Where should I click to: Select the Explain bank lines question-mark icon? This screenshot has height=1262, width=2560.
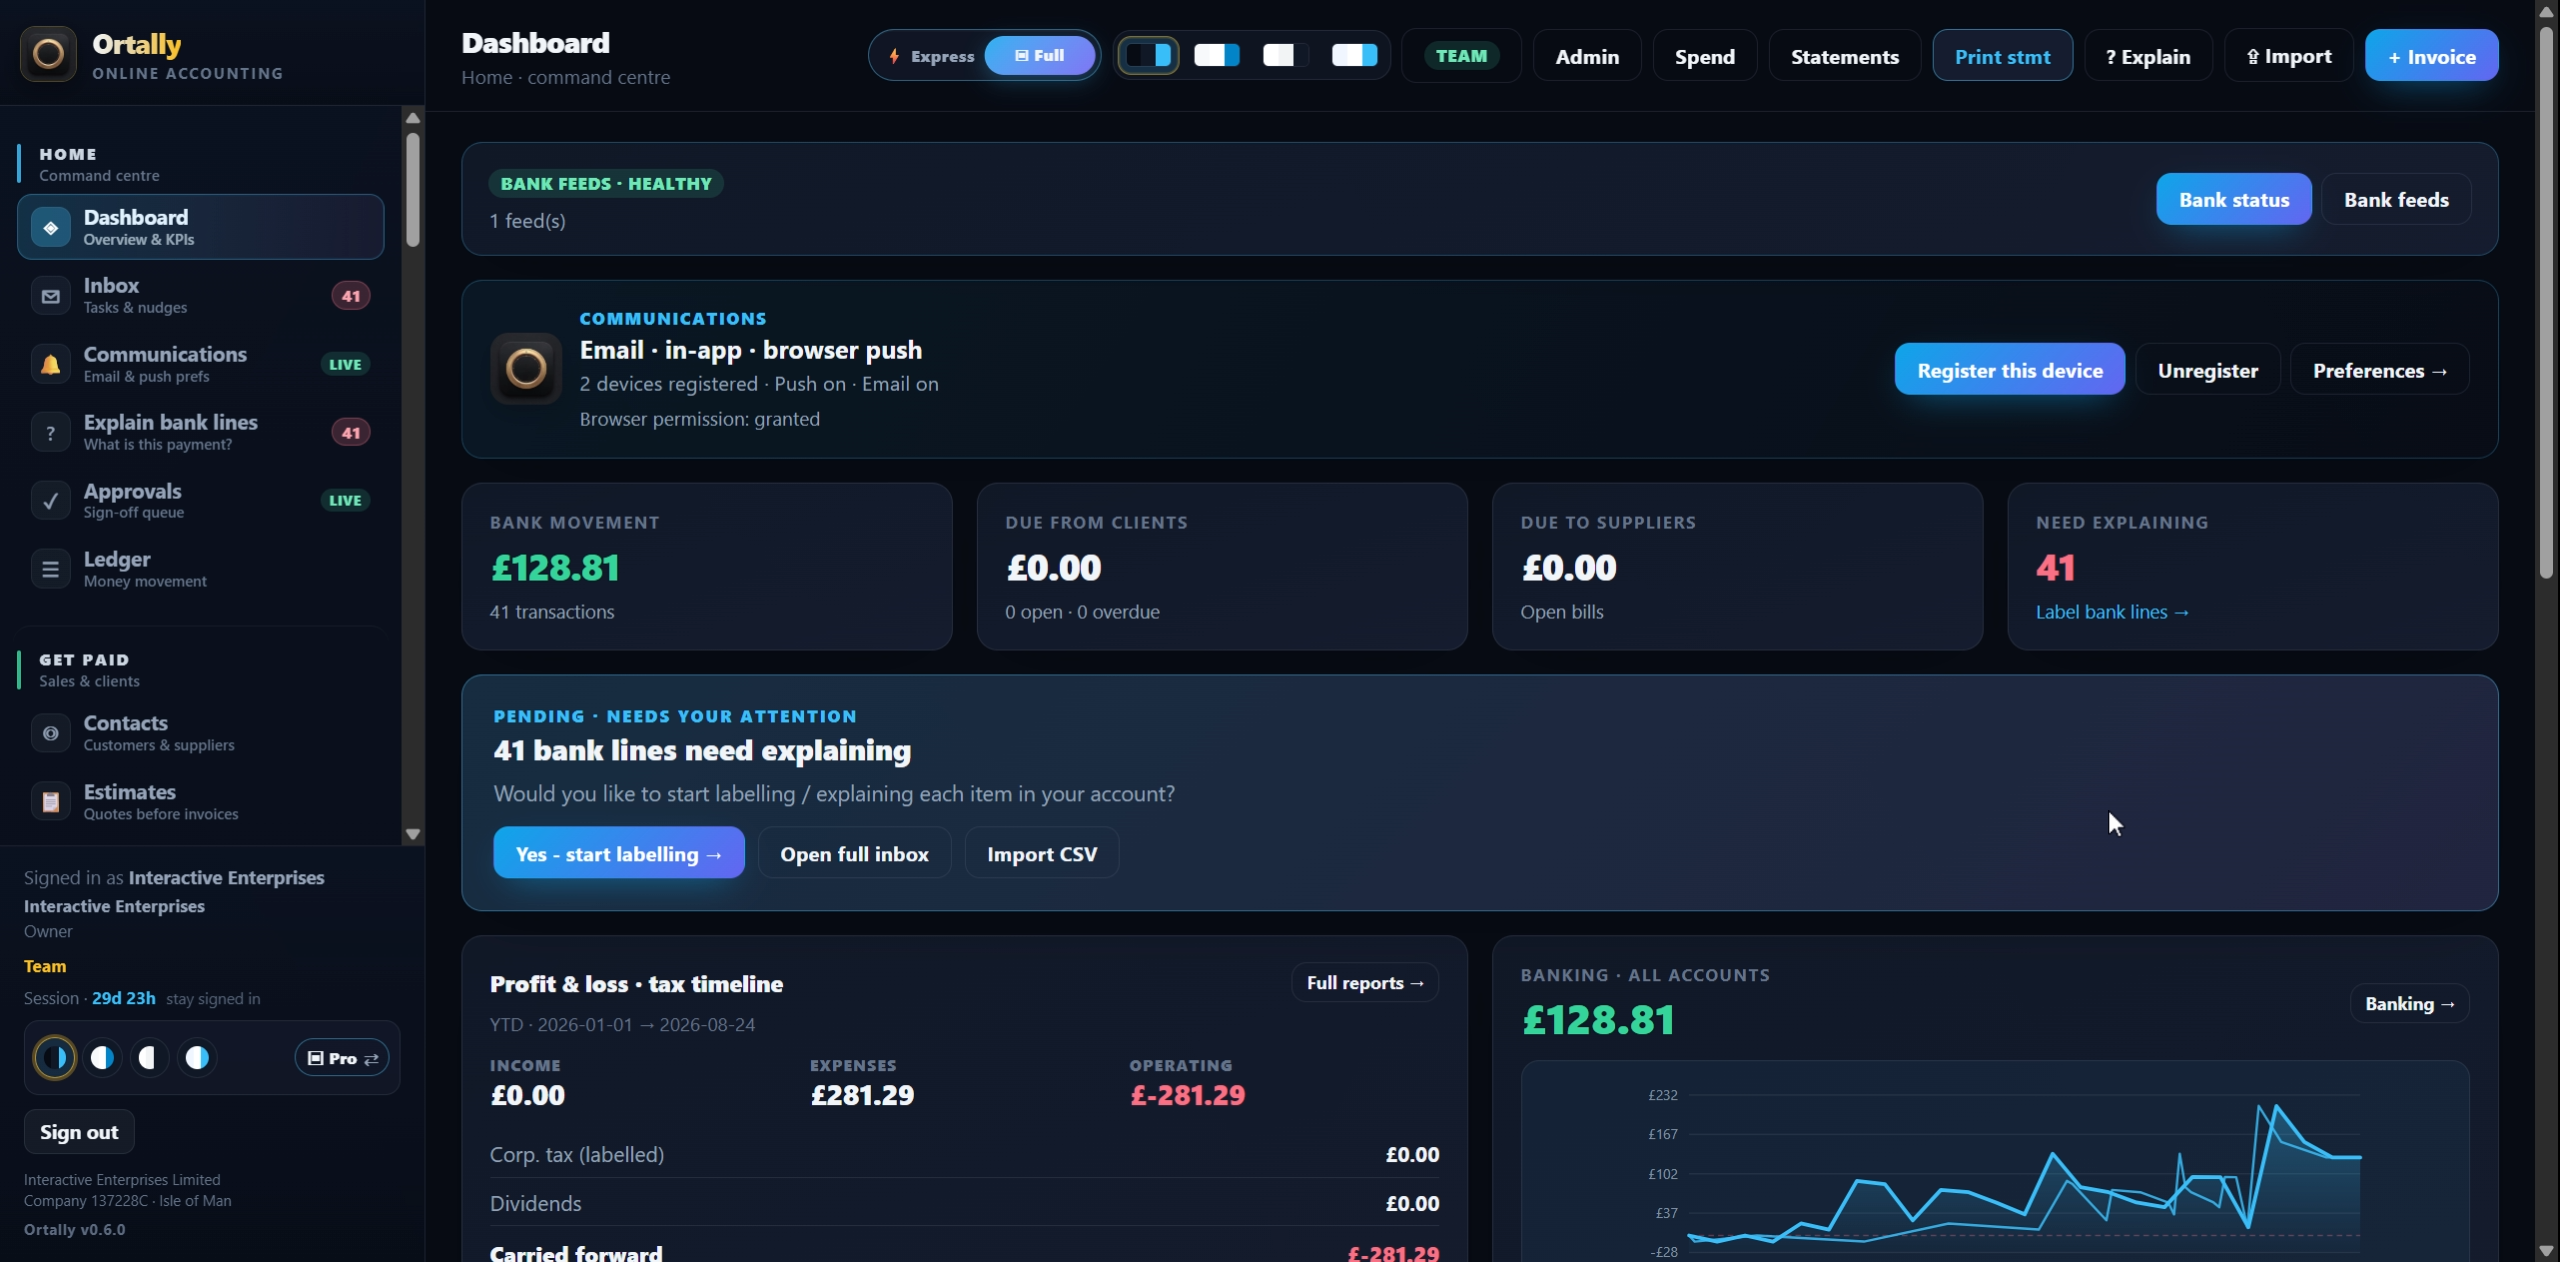tap(50, 433)
